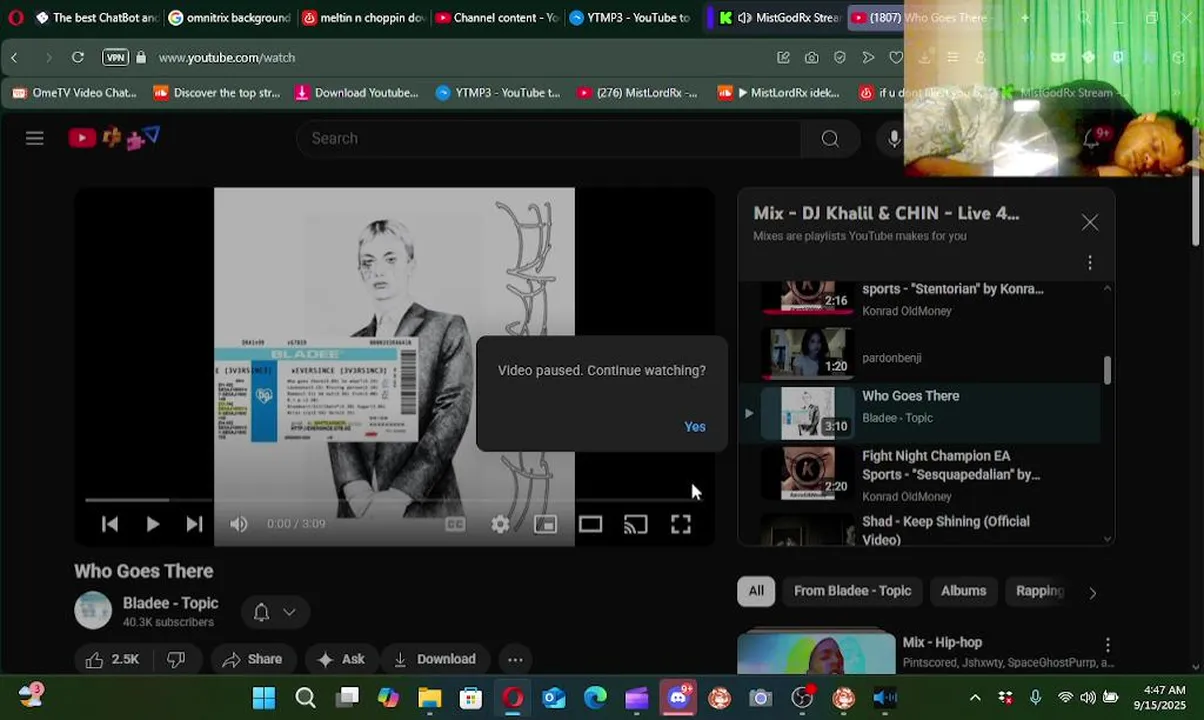Confirm 'Yes' to continue watching
Viewport: 1204px width, 720px height.
pos(695,427)
